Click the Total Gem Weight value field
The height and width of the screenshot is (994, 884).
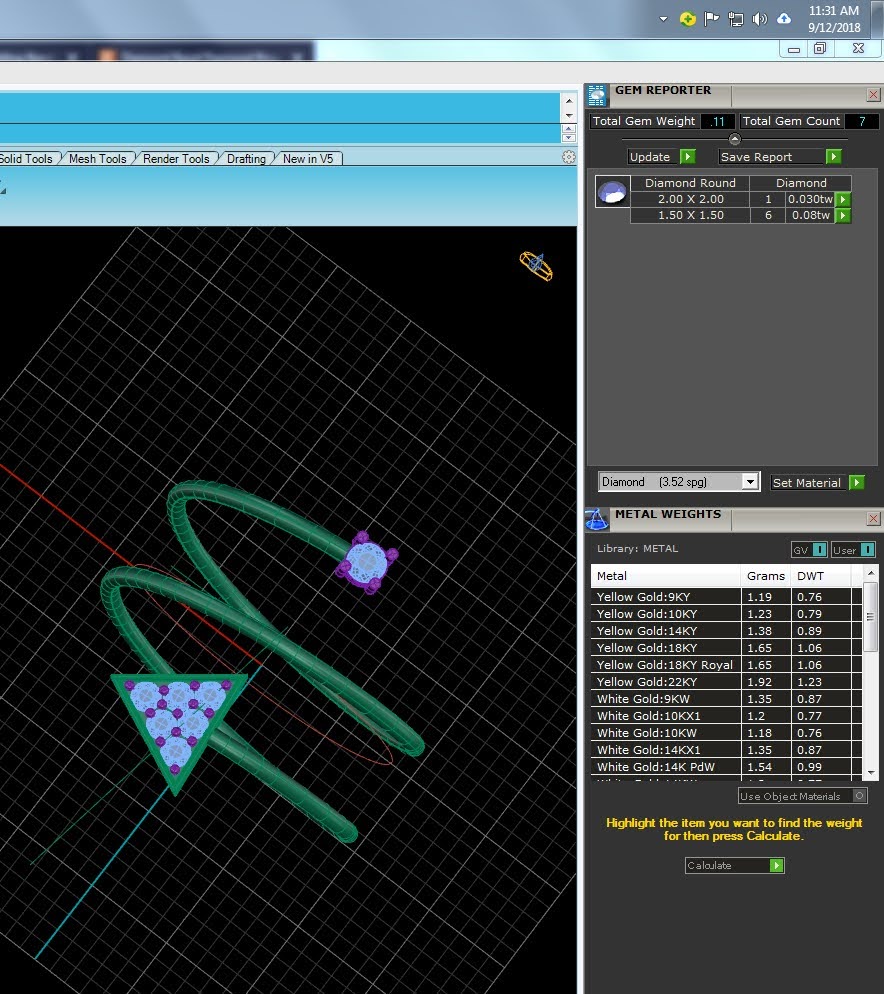click(x=718, y=121)
